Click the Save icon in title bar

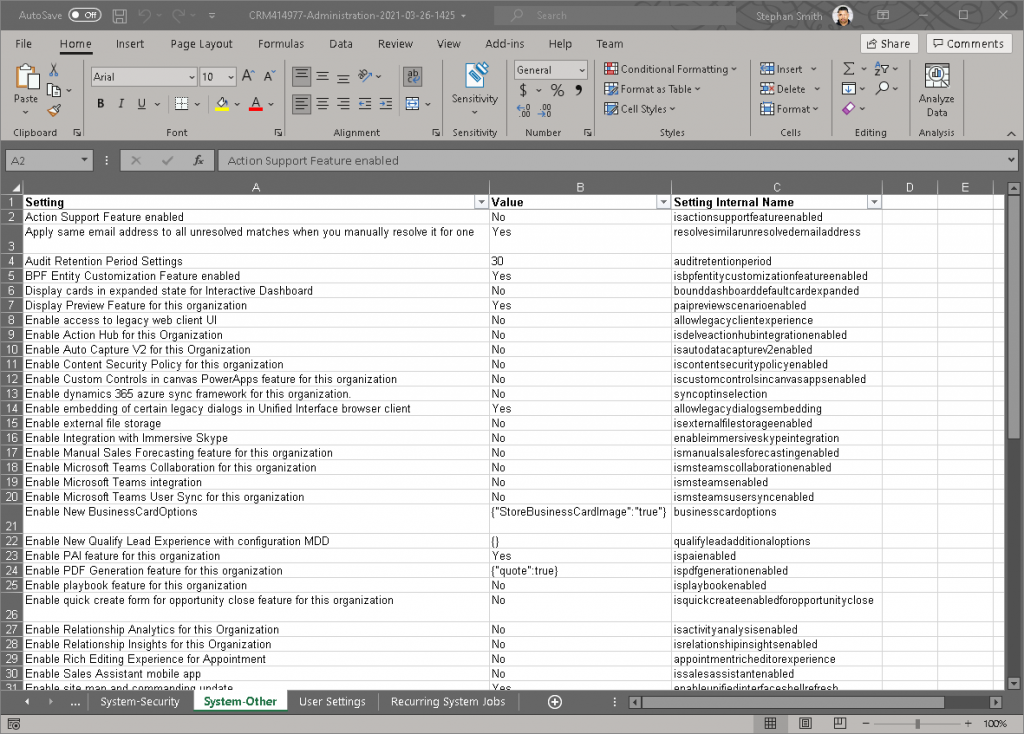click(x=120, y=16)
